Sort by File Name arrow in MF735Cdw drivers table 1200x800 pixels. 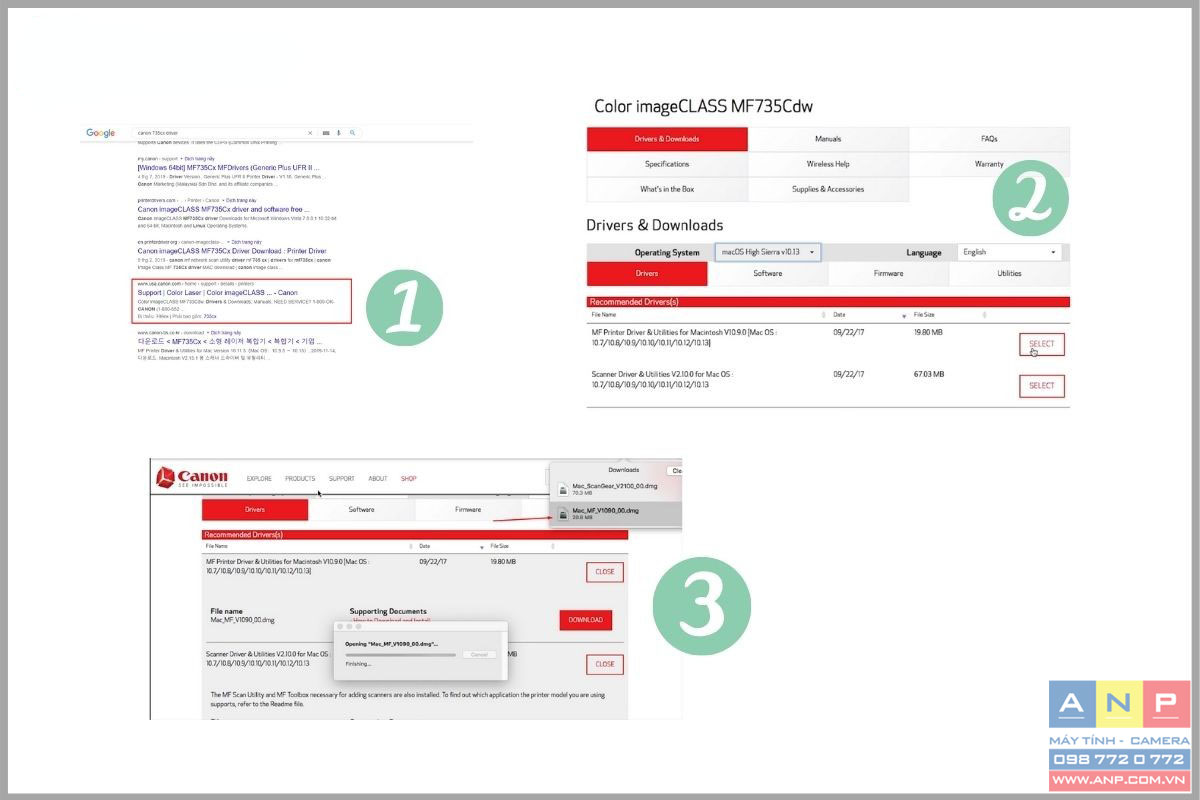click(824, 315)
